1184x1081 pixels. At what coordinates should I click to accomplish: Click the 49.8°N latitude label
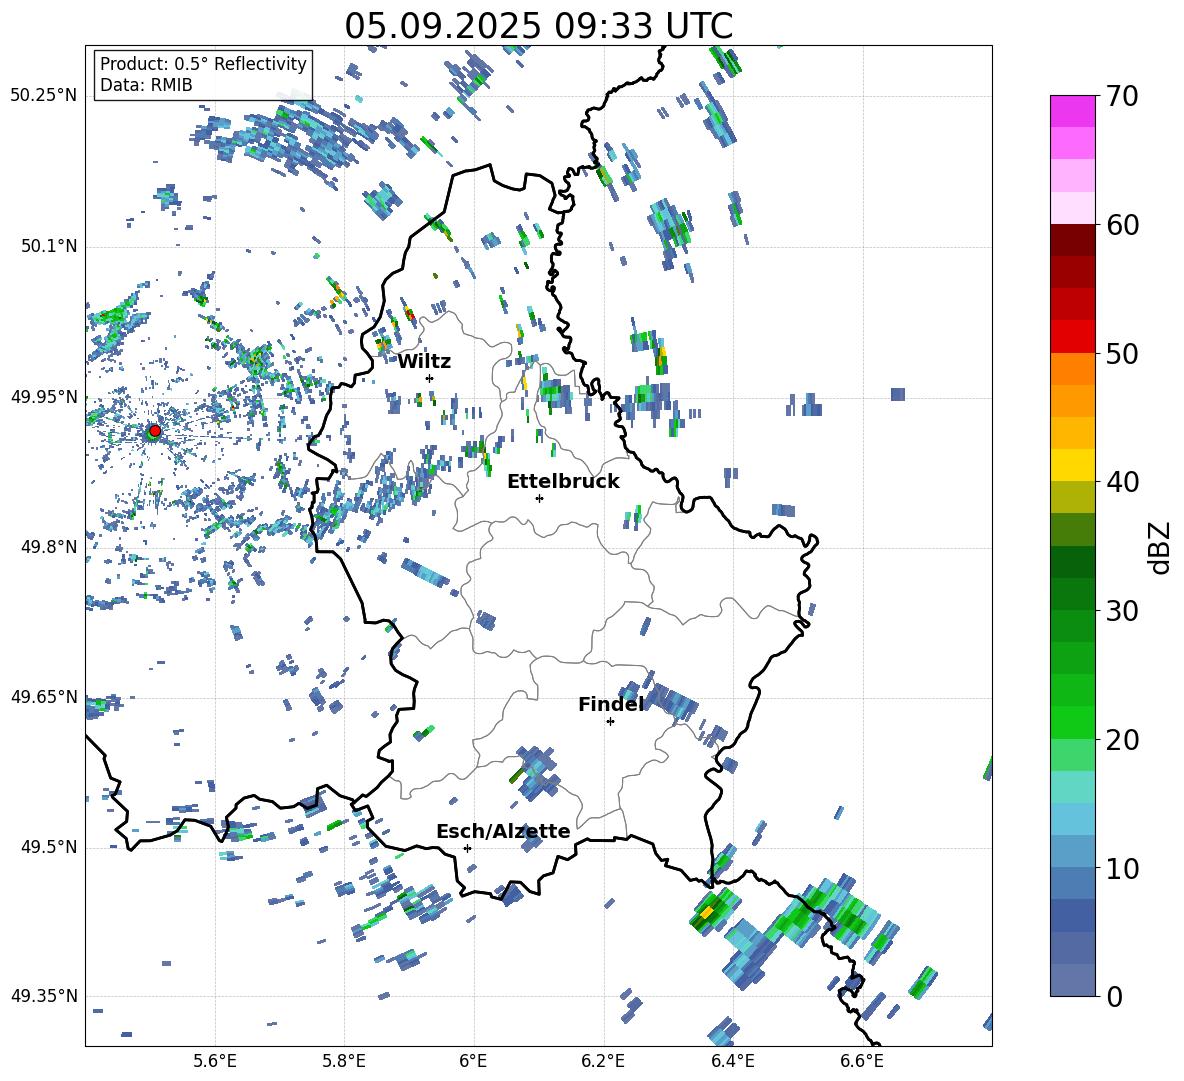[48, 547]
